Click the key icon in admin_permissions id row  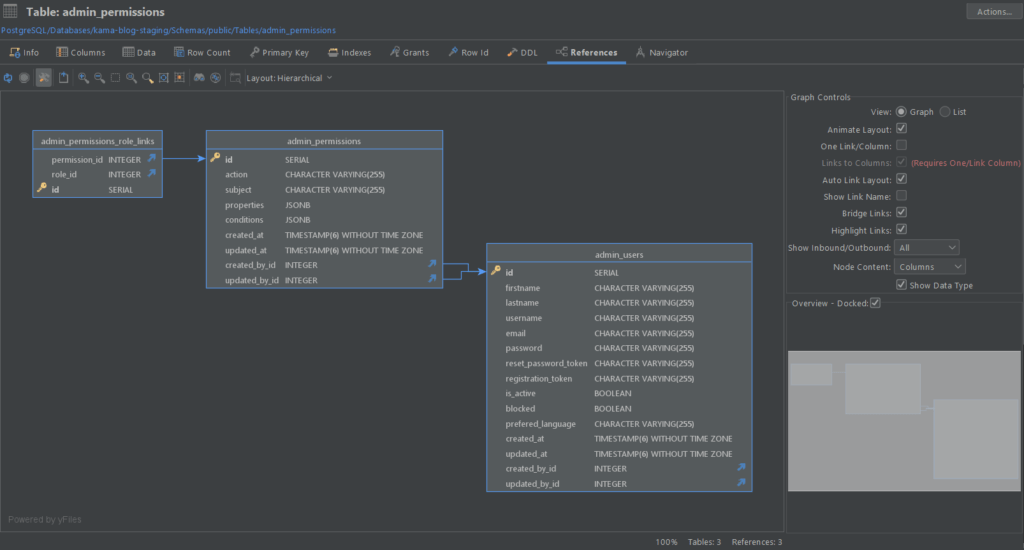click(215, 158)
